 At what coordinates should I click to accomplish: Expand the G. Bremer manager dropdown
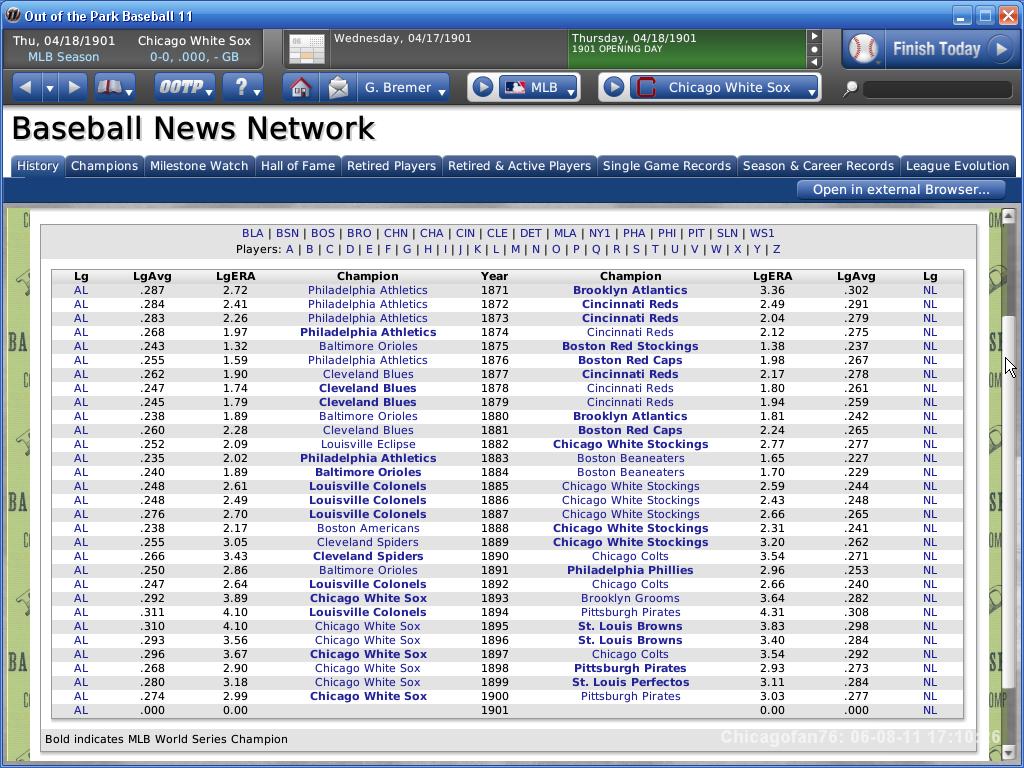(404, 88)
